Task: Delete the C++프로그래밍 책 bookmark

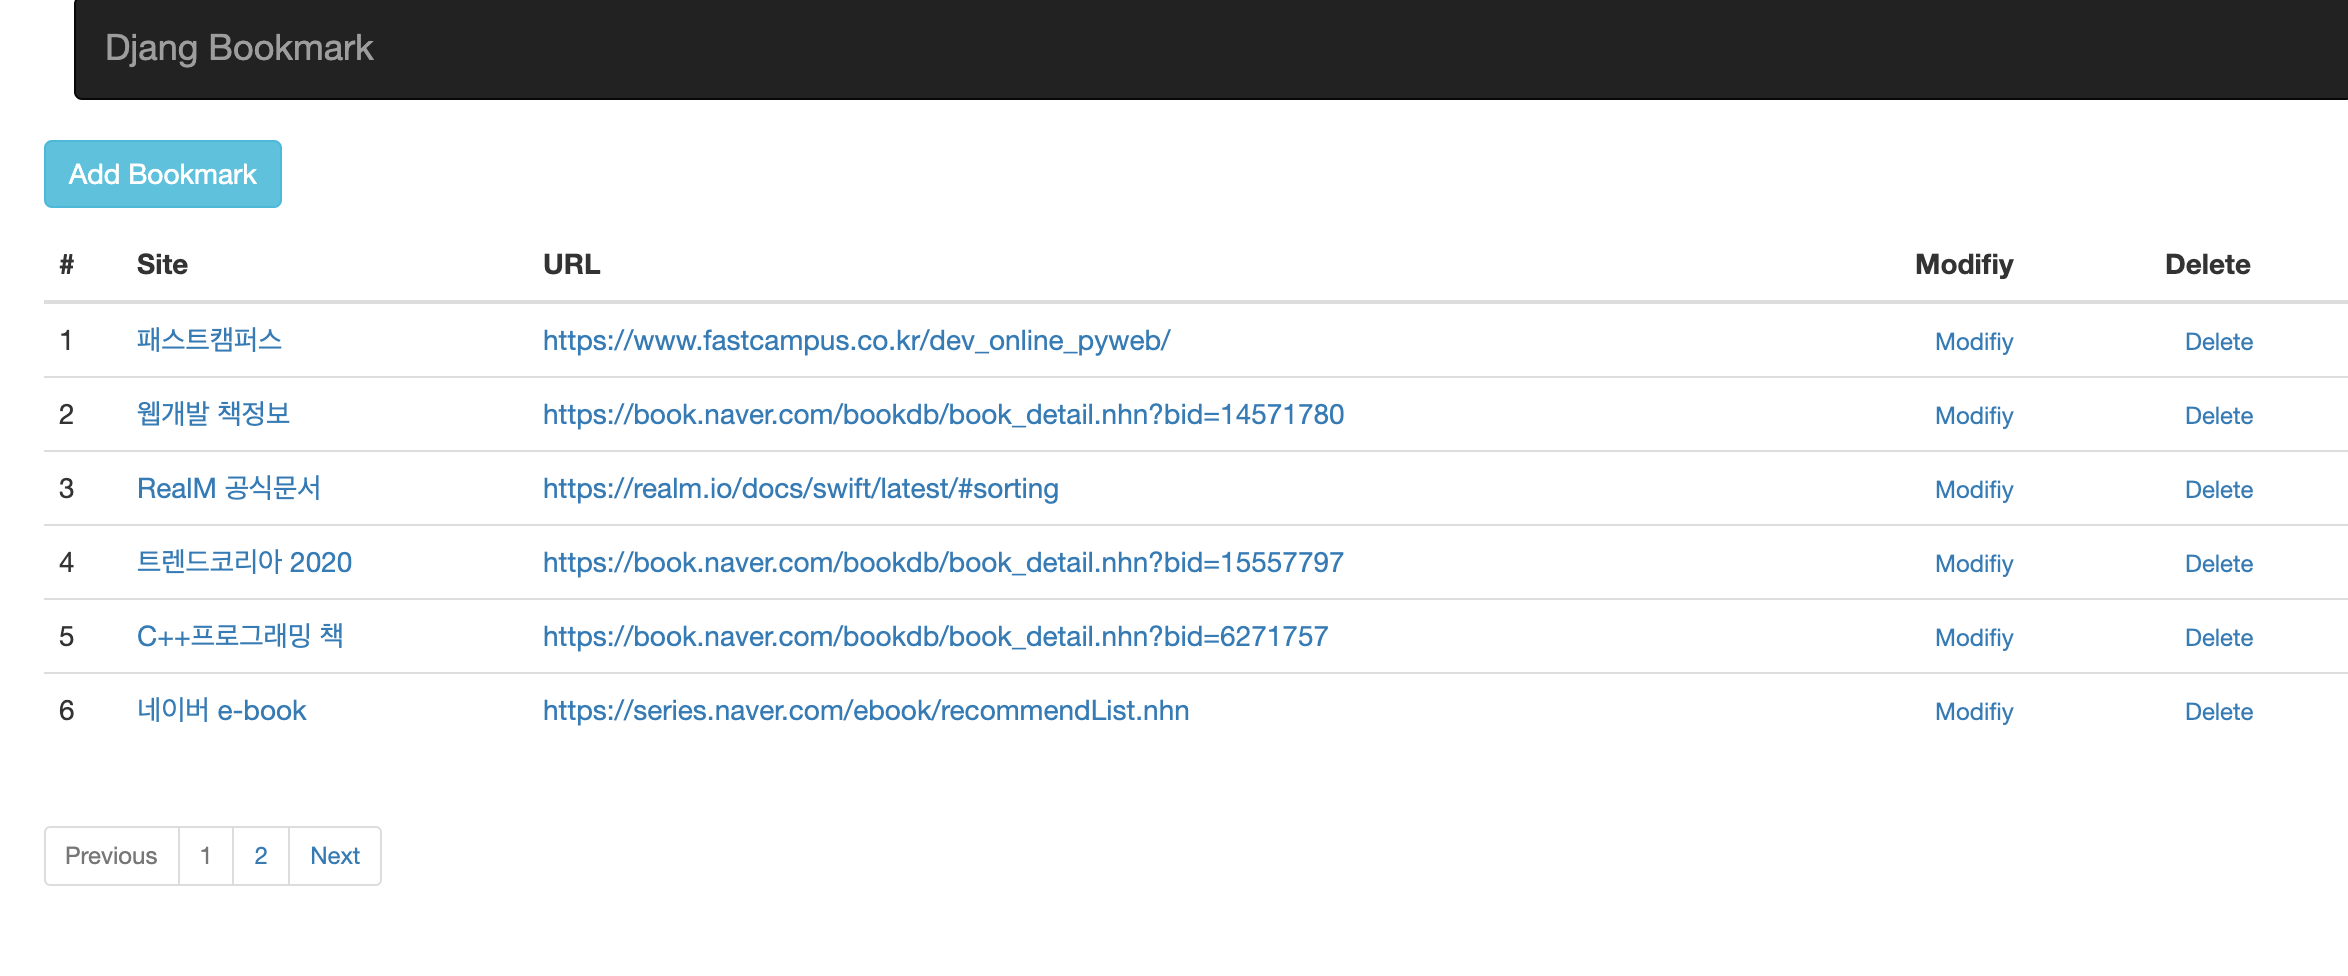Action: (2219, 638)
